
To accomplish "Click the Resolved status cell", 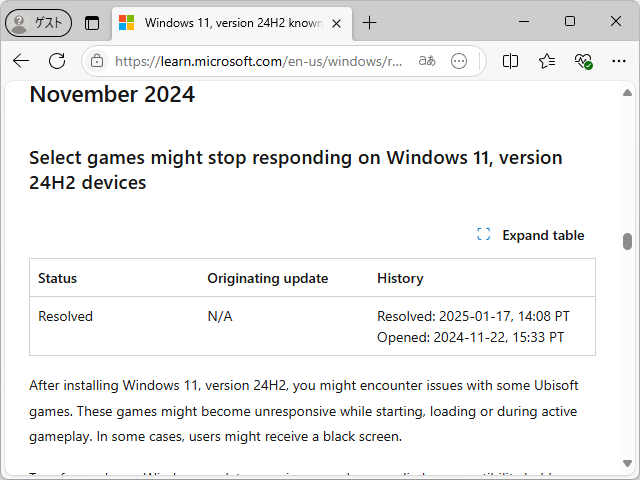I will click(65, 316).
